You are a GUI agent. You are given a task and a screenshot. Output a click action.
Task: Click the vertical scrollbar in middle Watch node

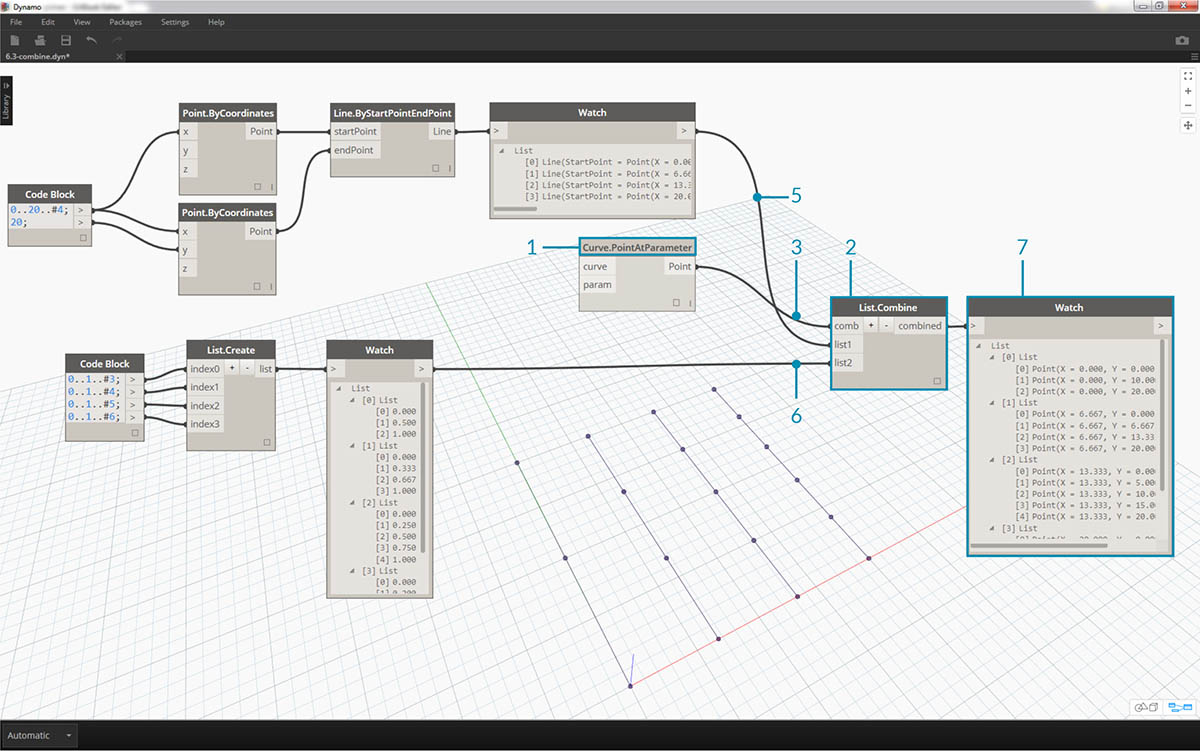coord(425,468)
